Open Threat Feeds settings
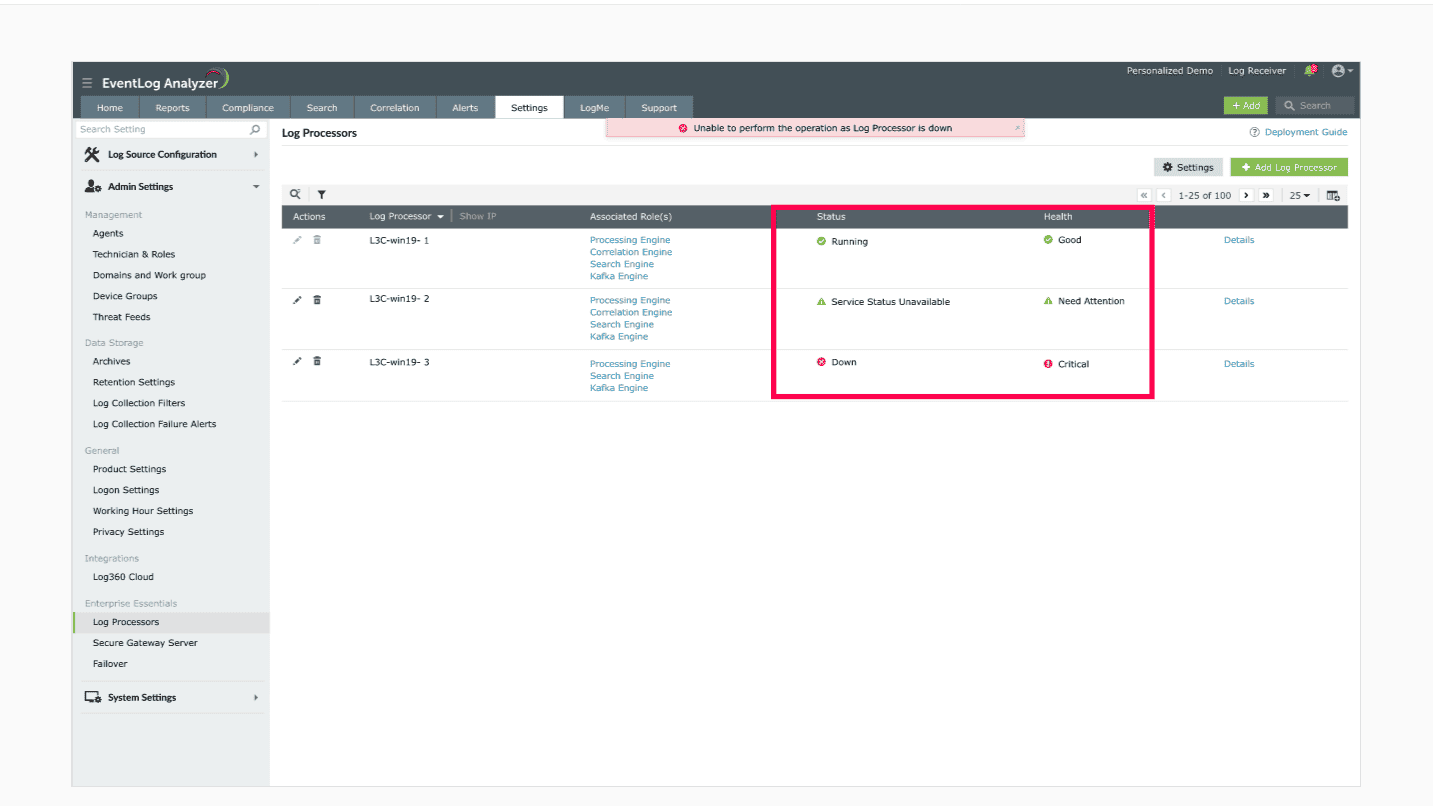This screenshot has width=1433, height=806. click(122, 317)
